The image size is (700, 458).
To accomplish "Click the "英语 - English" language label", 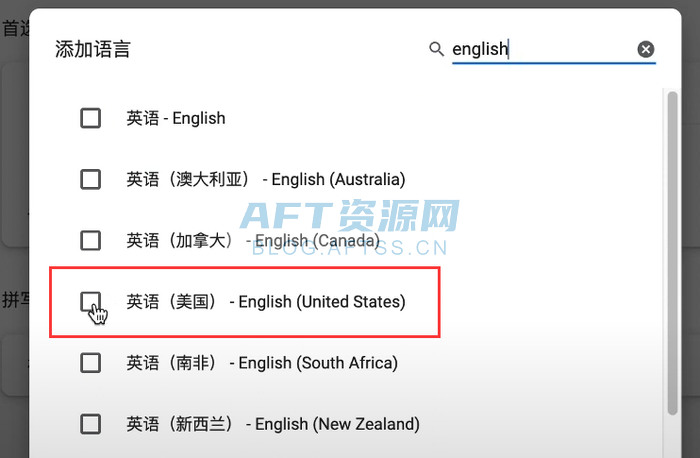I will point(176,118).
